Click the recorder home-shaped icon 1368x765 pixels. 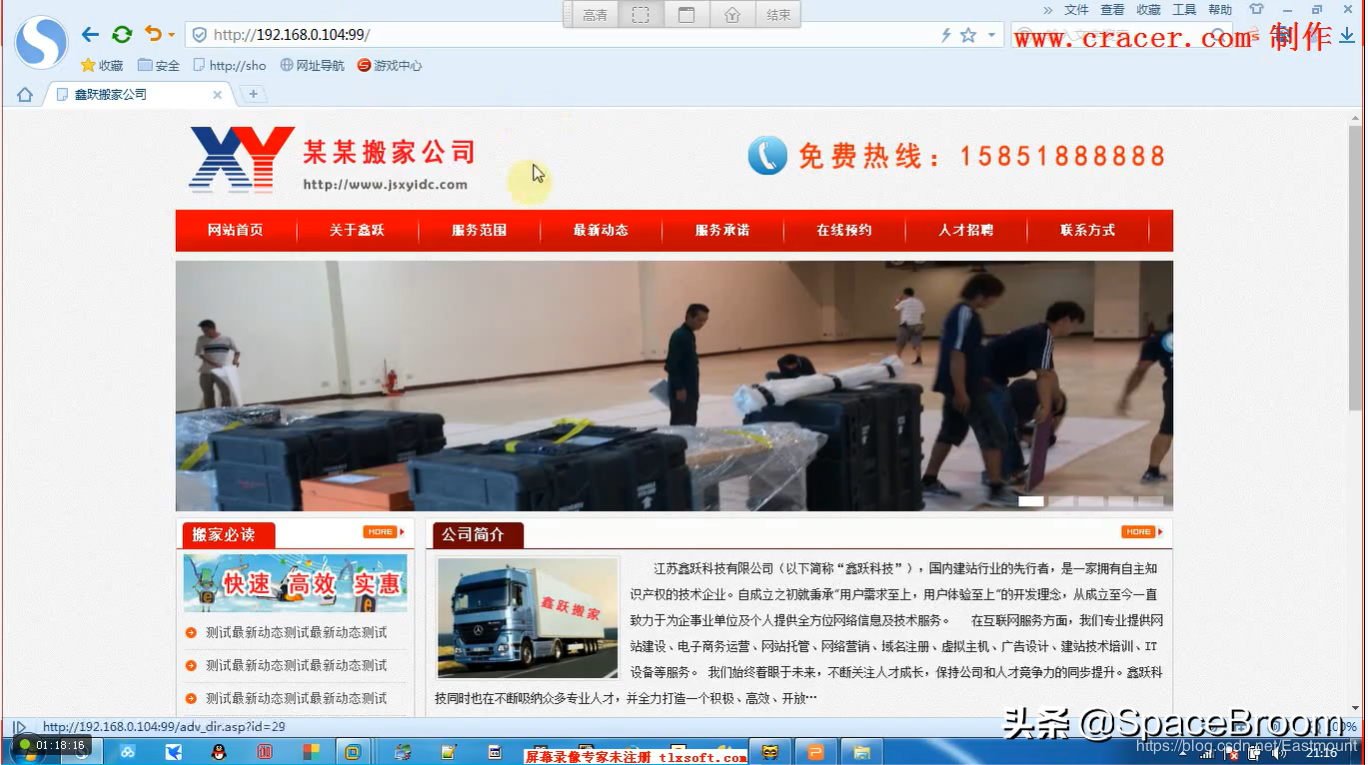point(732,15)
